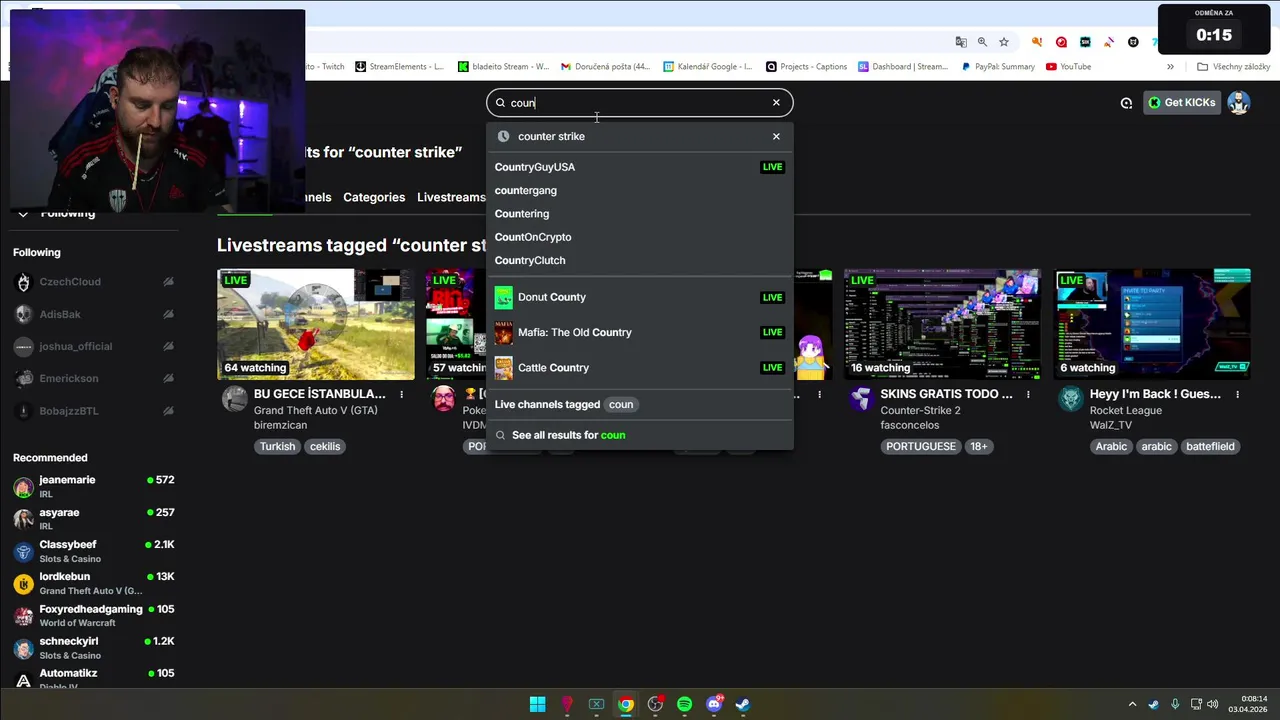
Task: Open options menu for BU GECE İSTANBULA stream
Action: point(402,394)
